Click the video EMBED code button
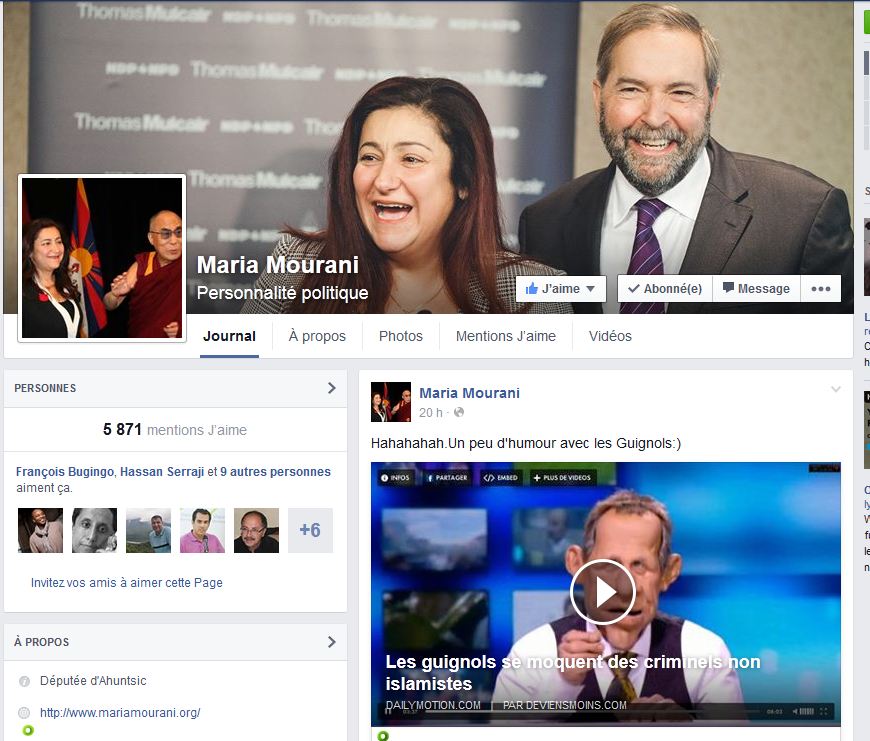The height and width of the screenshot is (741, 870). tap(500, 478)
